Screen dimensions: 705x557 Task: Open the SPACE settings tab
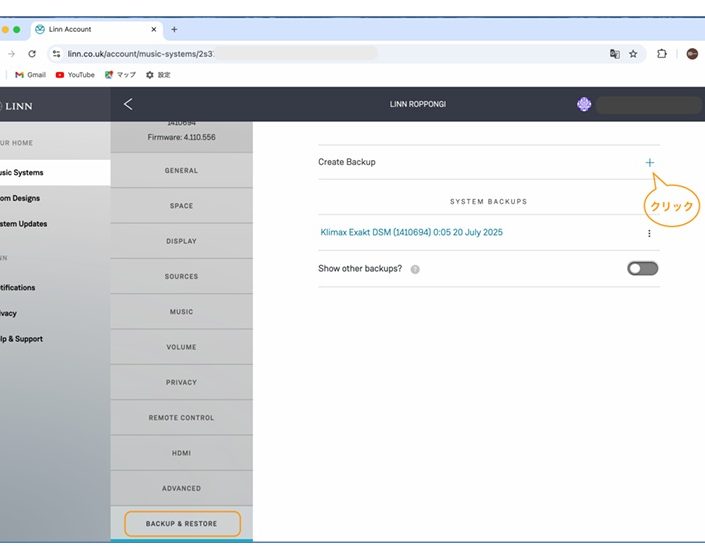[x=181, y=205]
